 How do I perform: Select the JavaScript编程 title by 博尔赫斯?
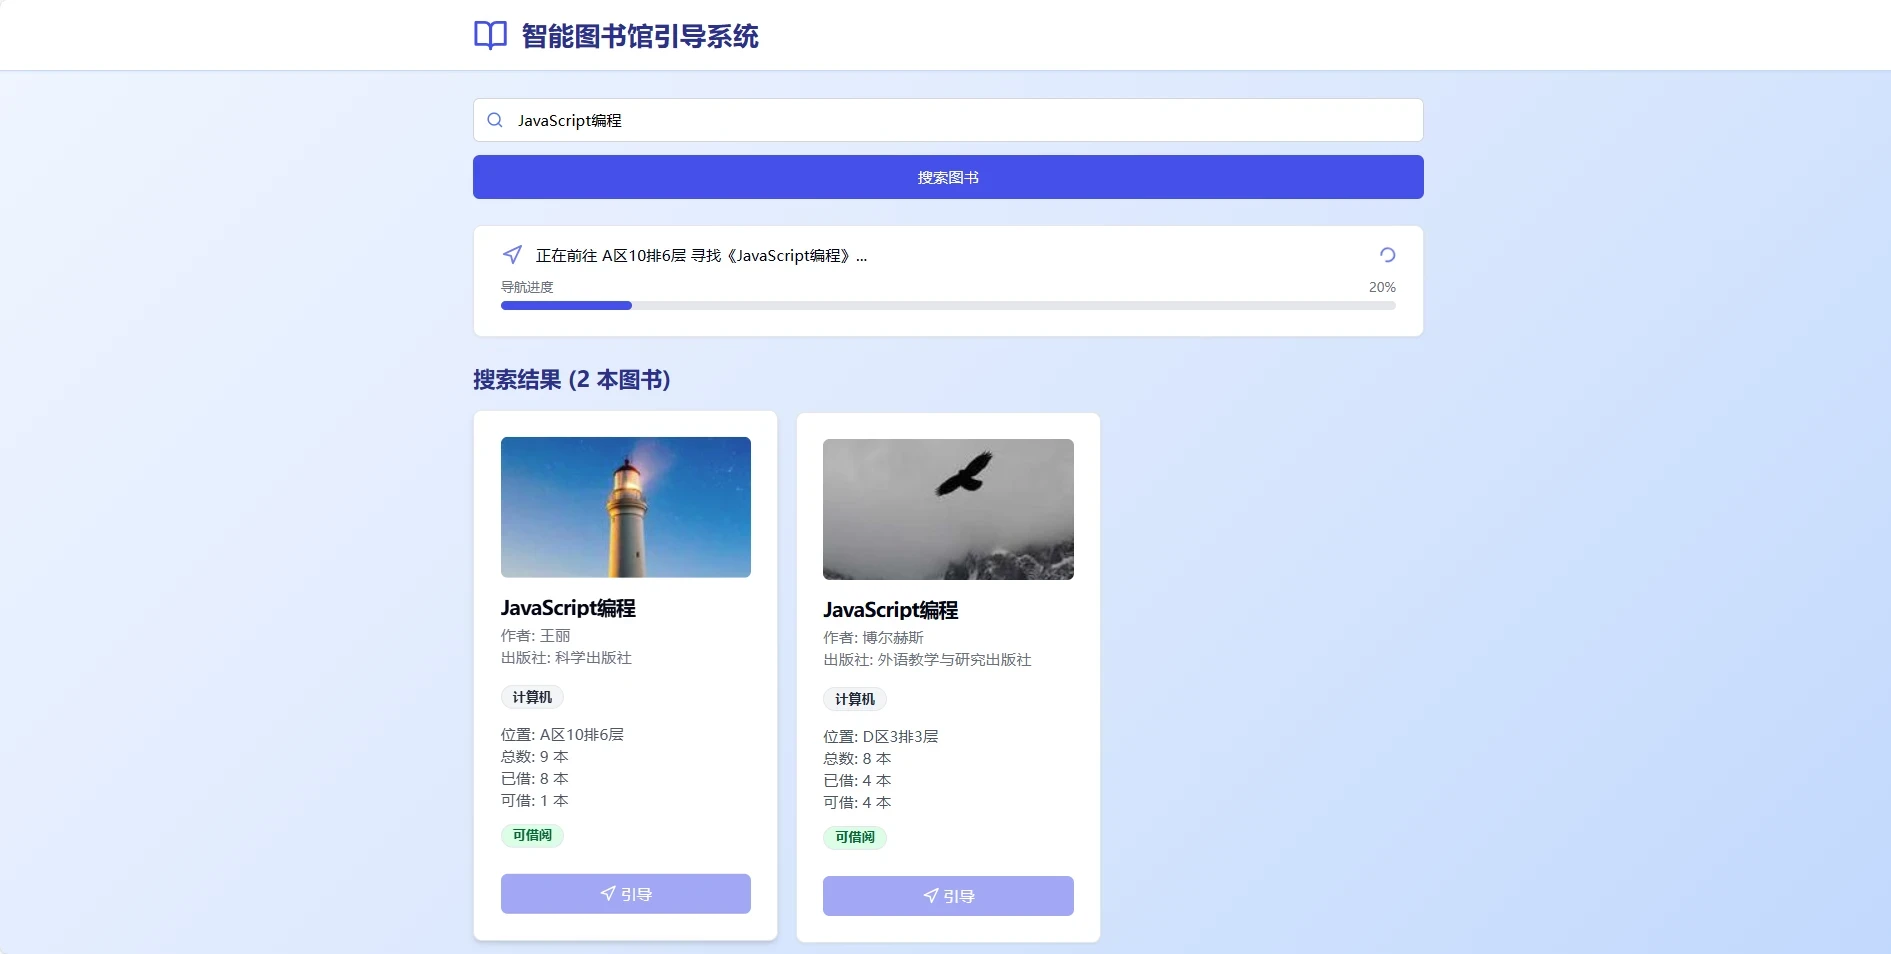pyautogui.click(x=890, y=610)
